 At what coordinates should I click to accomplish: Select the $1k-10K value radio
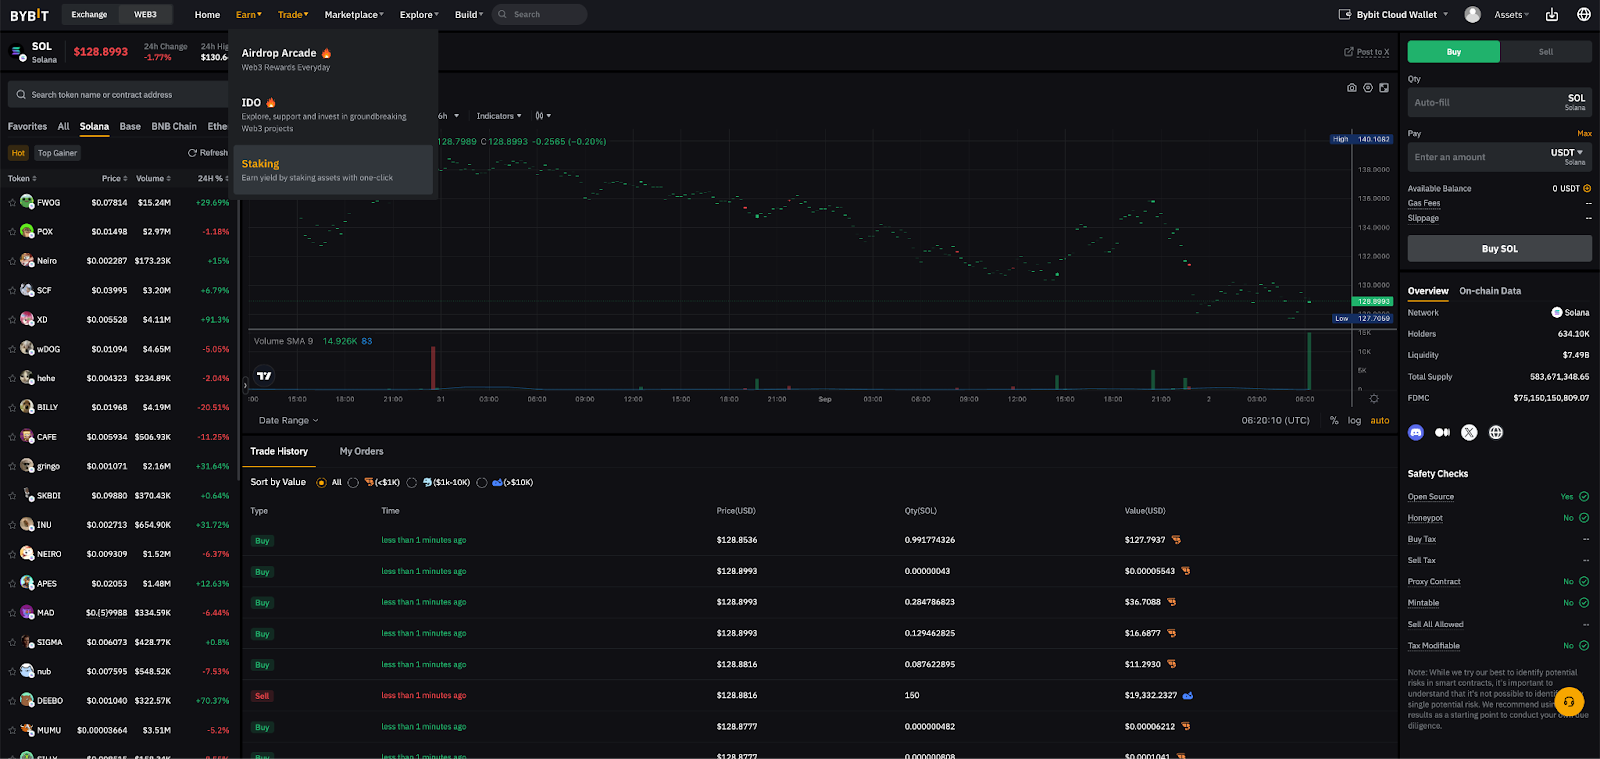click(x=412, y=483)
